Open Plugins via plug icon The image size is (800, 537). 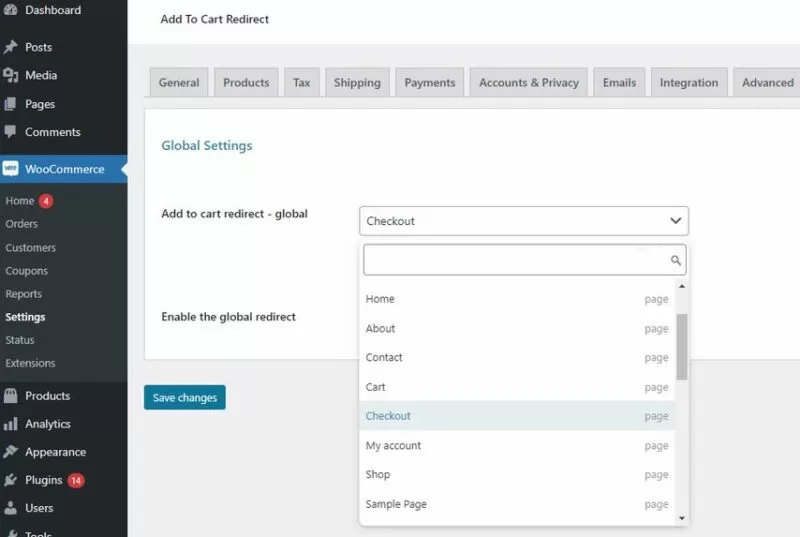click(10, 480)
